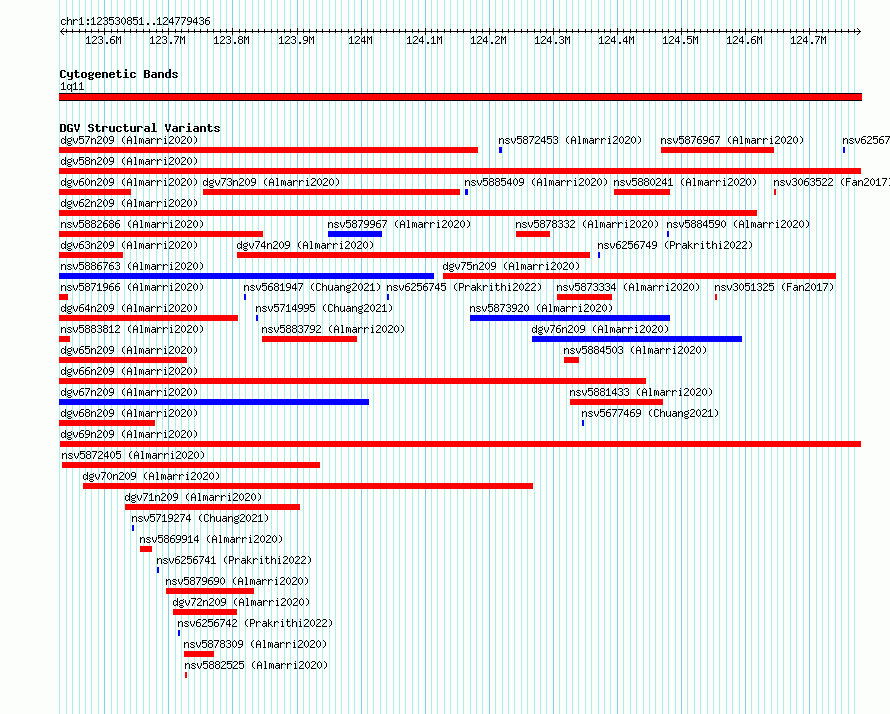
Task: Click nsv5884503 (Almarri2020) label
Action: pos(635,350)
